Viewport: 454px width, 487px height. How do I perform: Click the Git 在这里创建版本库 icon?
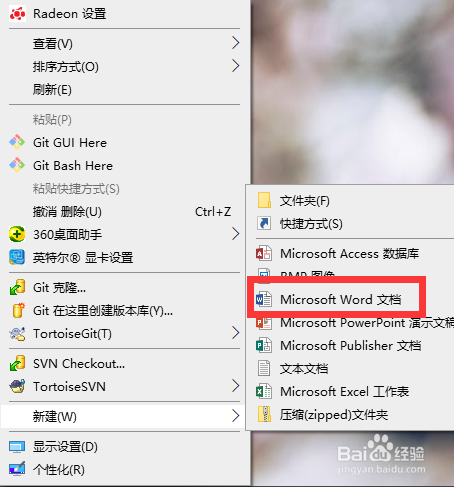click(x=18, y=310)
